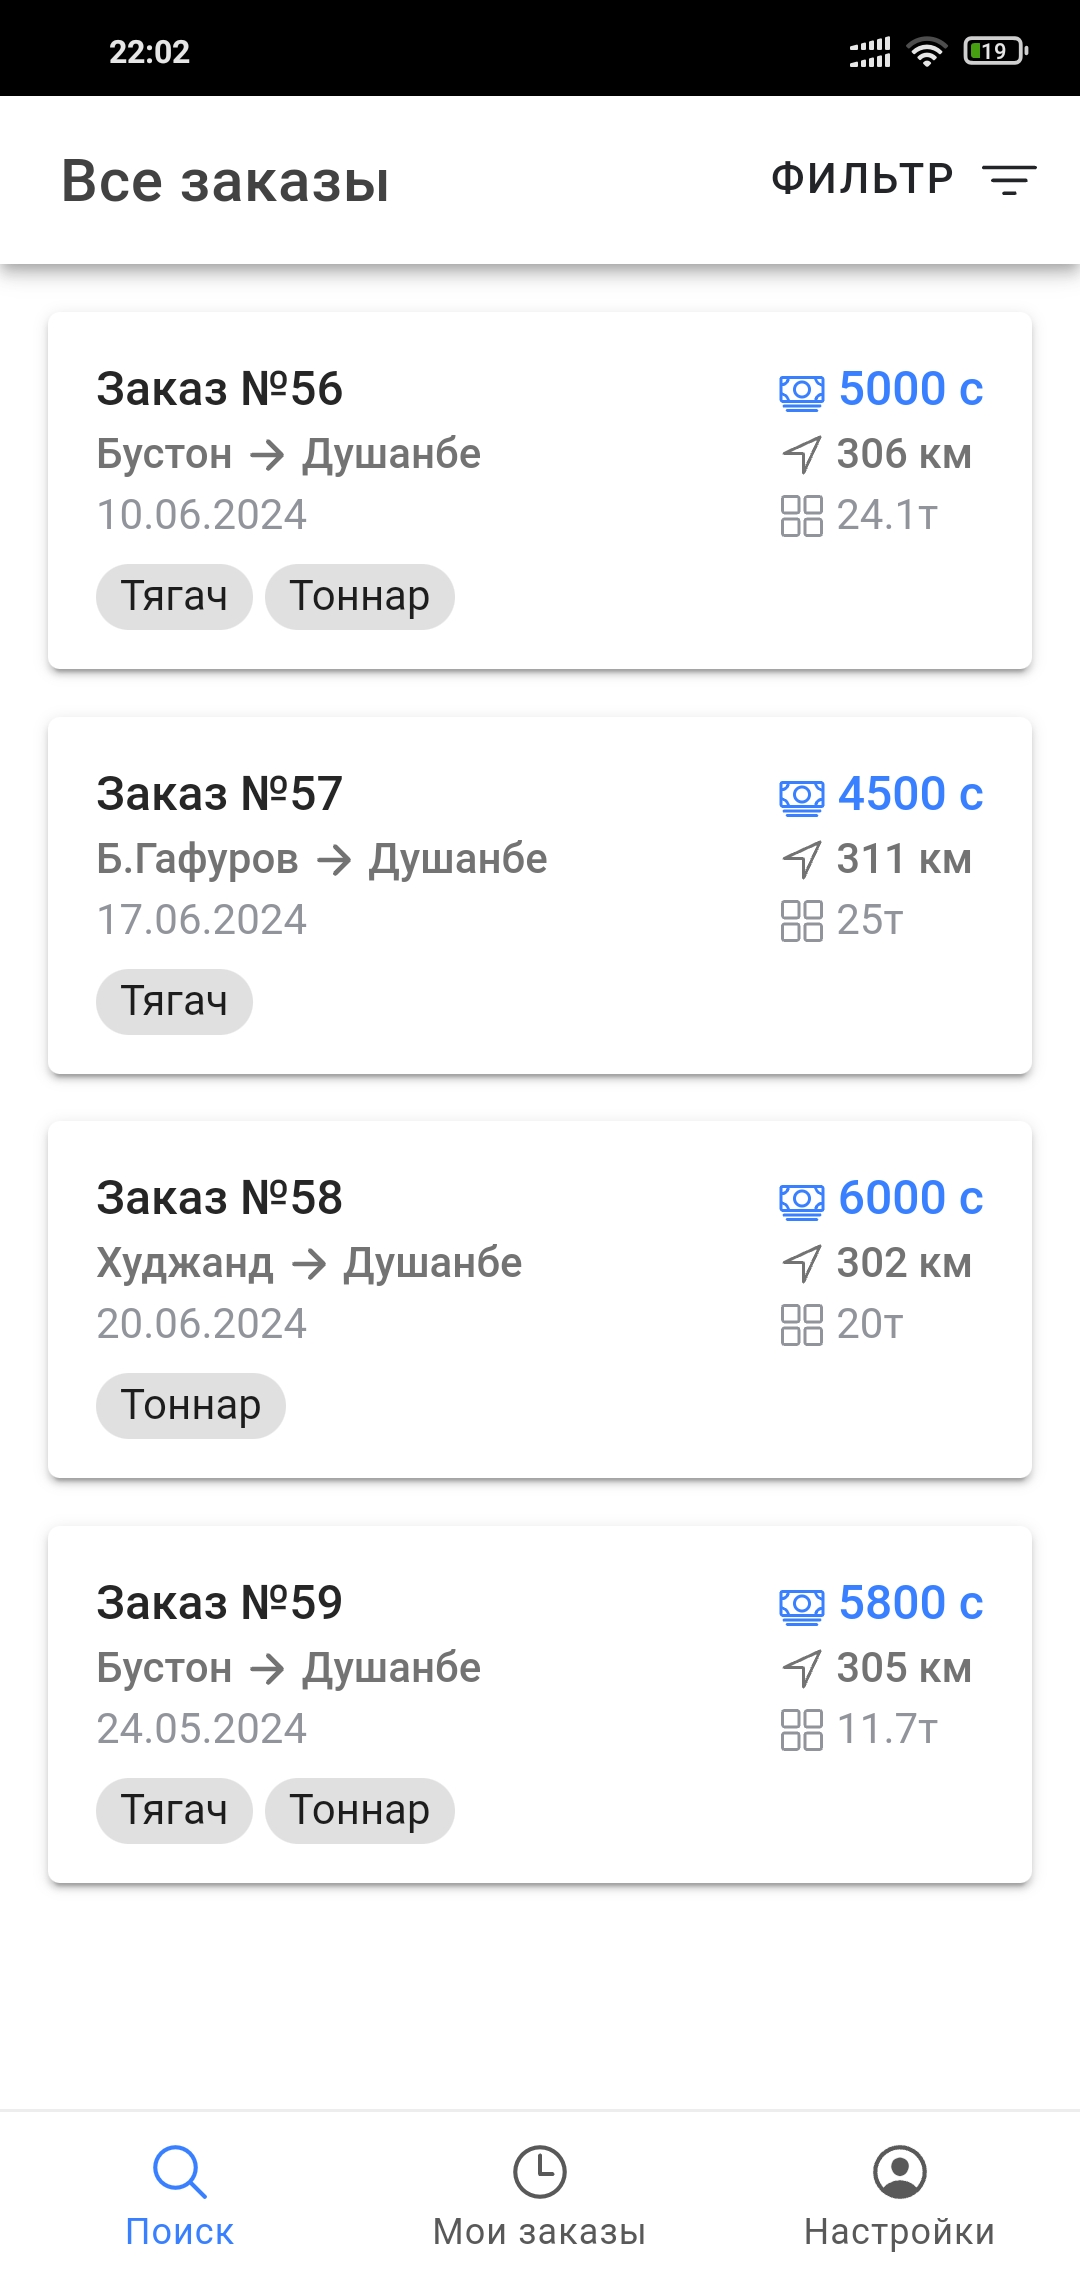
Task: Open order Заказ №56 title
Action: click(220, 389)
